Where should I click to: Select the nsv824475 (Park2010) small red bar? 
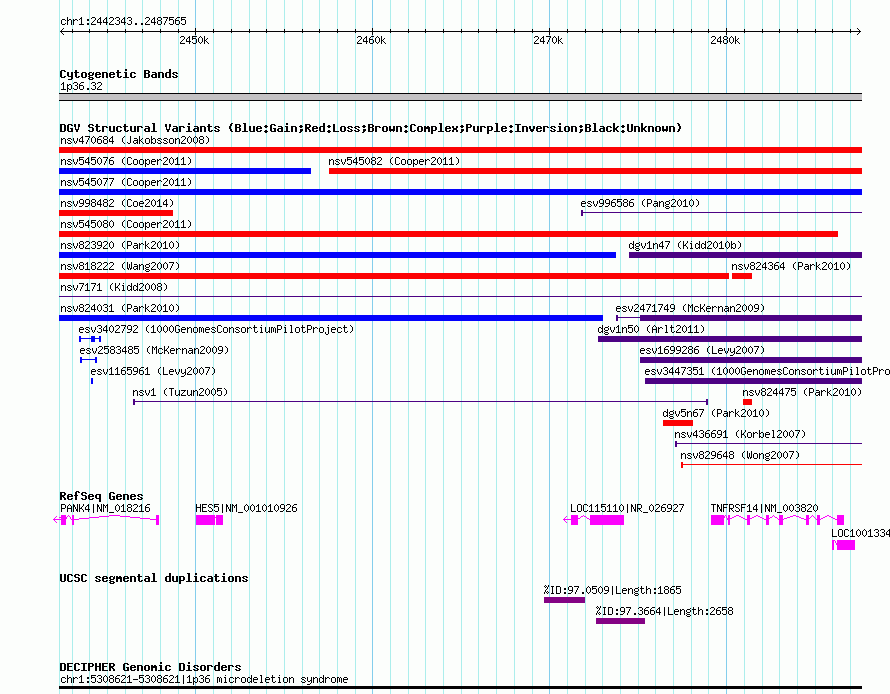(748, 402)
